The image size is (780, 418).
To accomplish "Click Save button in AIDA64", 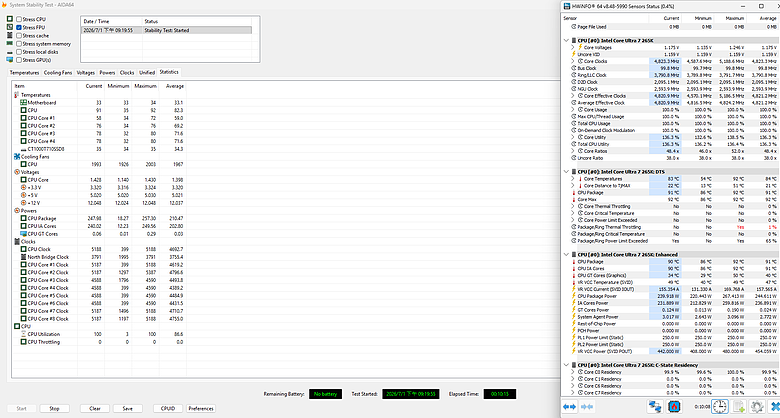I will coord(127,409).
